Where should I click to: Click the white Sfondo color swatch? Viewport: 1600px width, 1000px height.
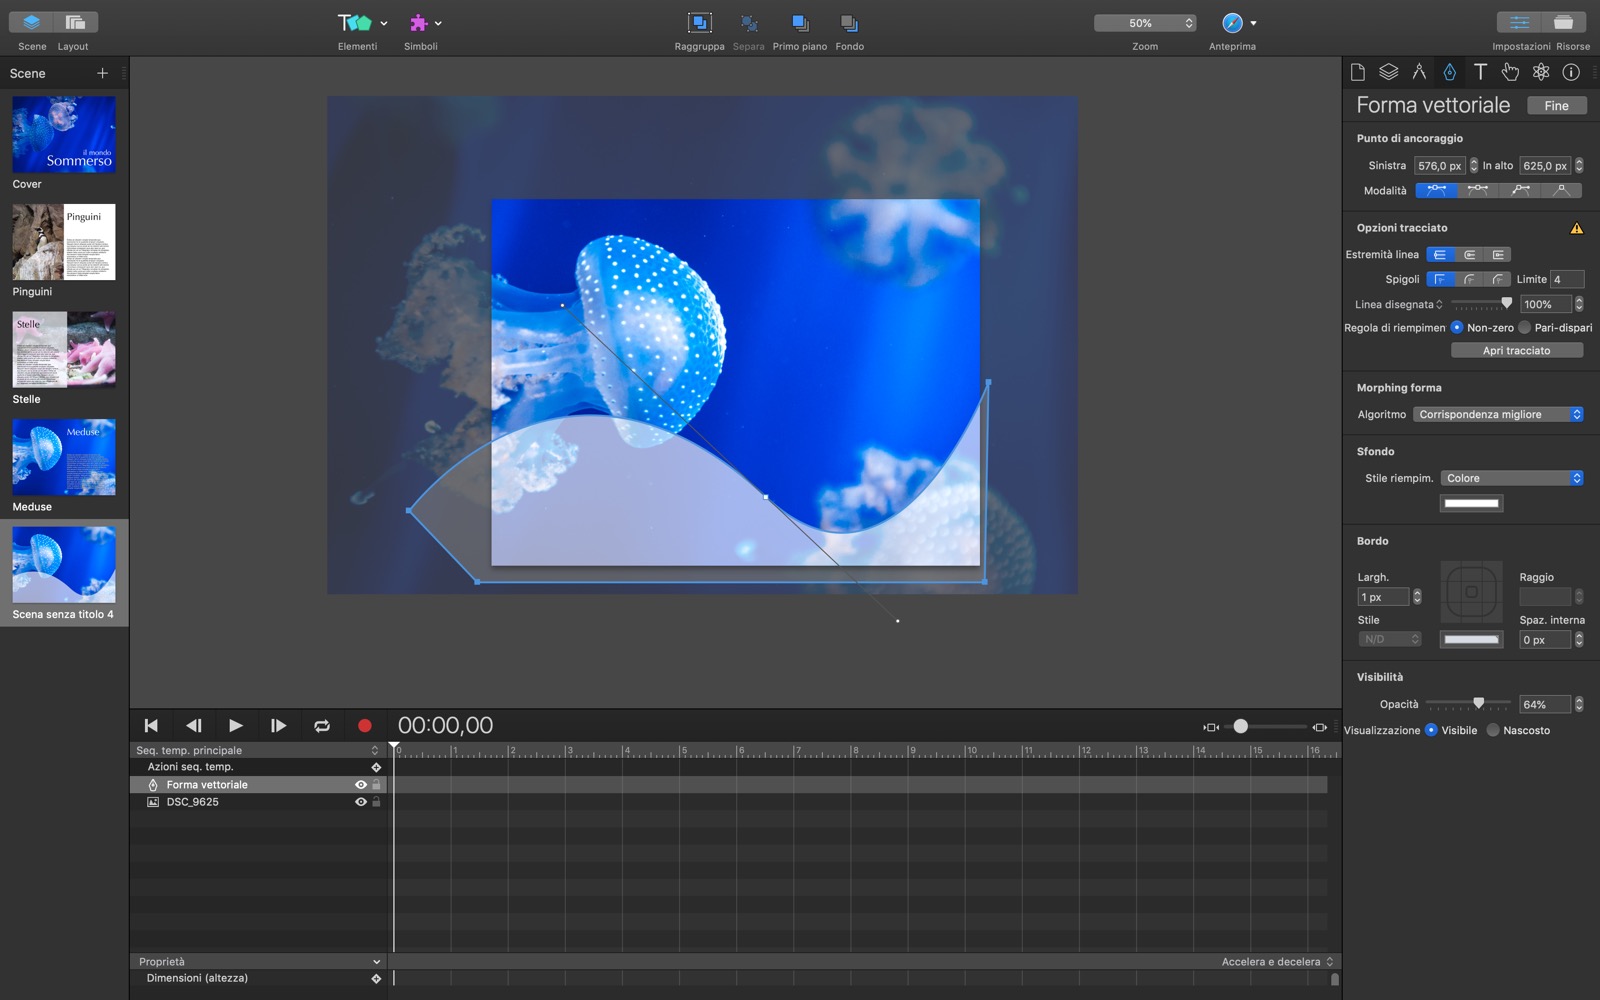[x=1471, y=503]
